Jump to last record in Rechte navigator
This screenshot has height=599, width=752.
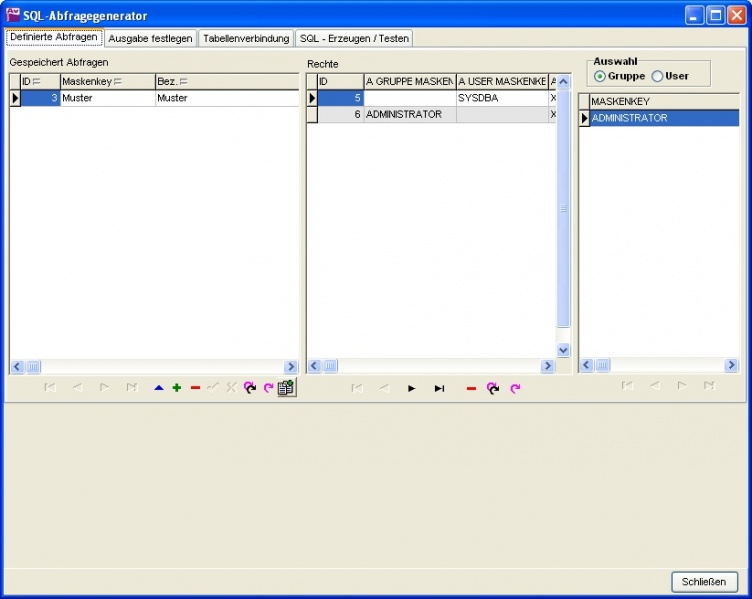[439, 388]
